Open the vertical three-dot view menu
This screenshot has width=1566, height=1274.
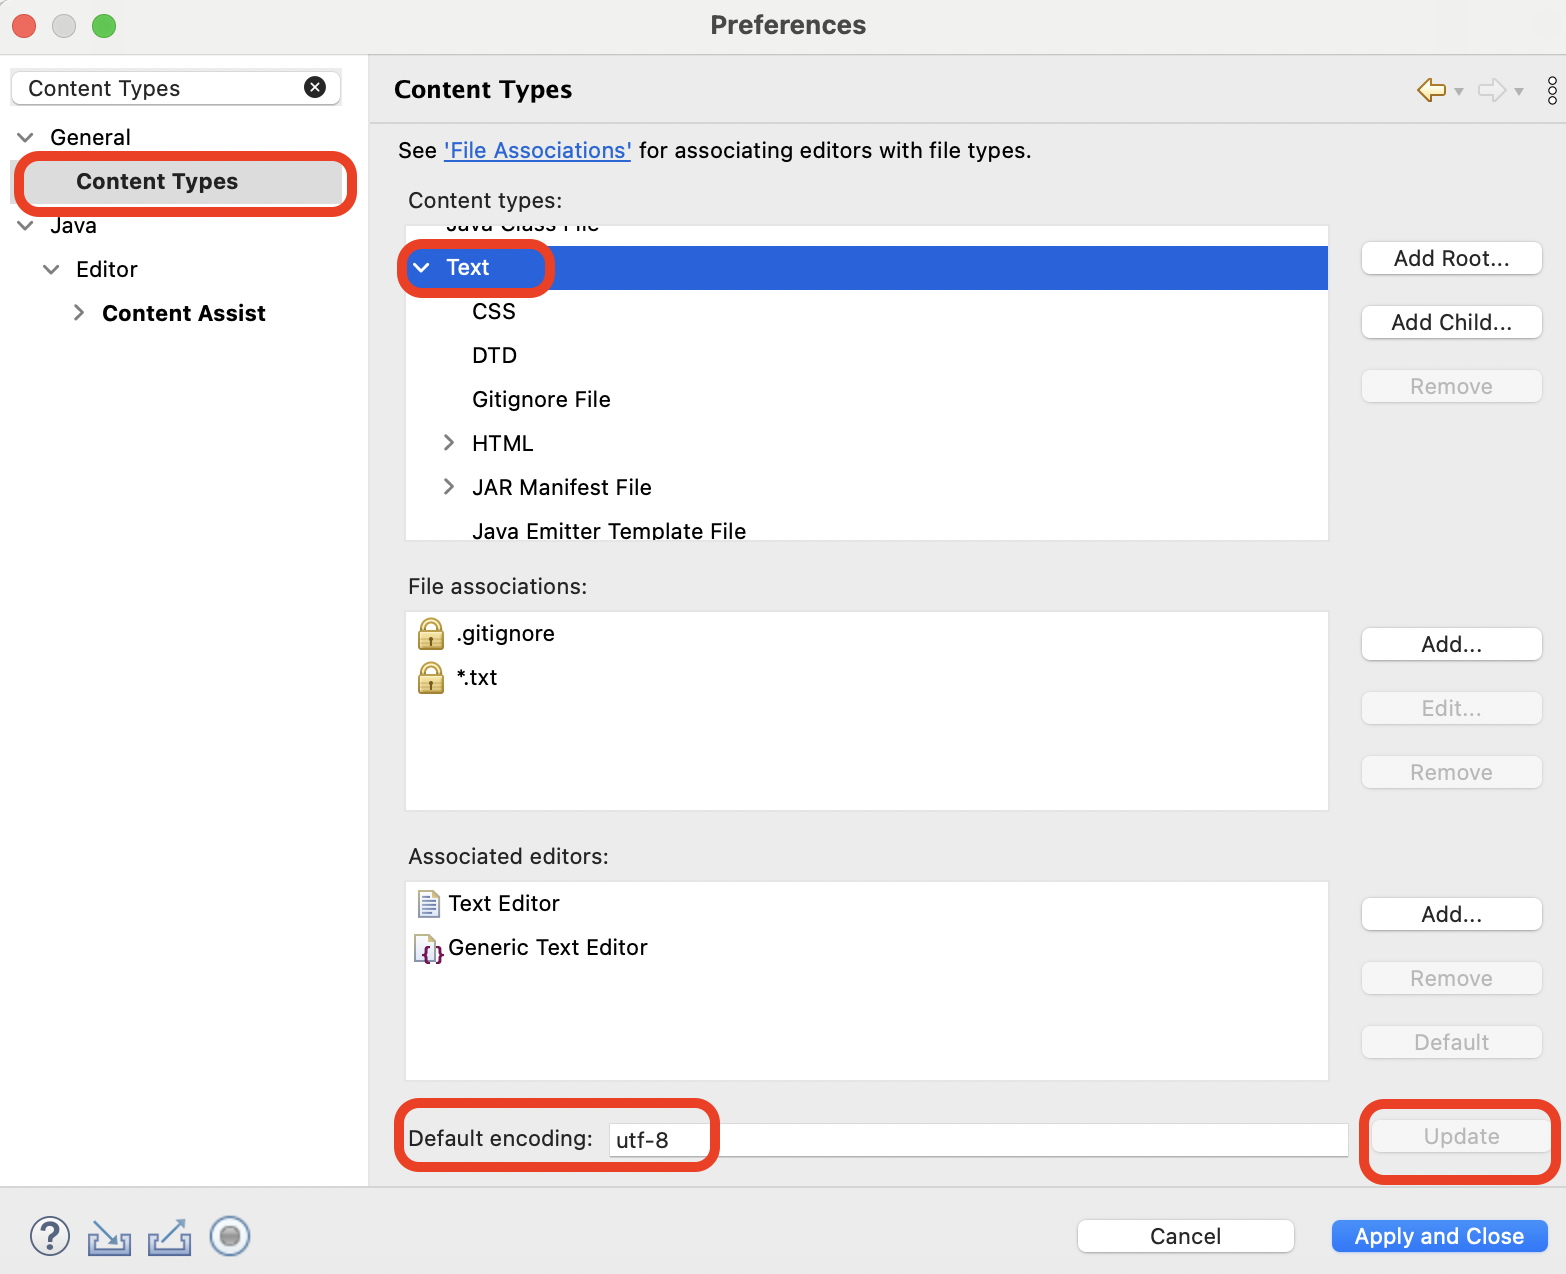tap(1551, 90)
